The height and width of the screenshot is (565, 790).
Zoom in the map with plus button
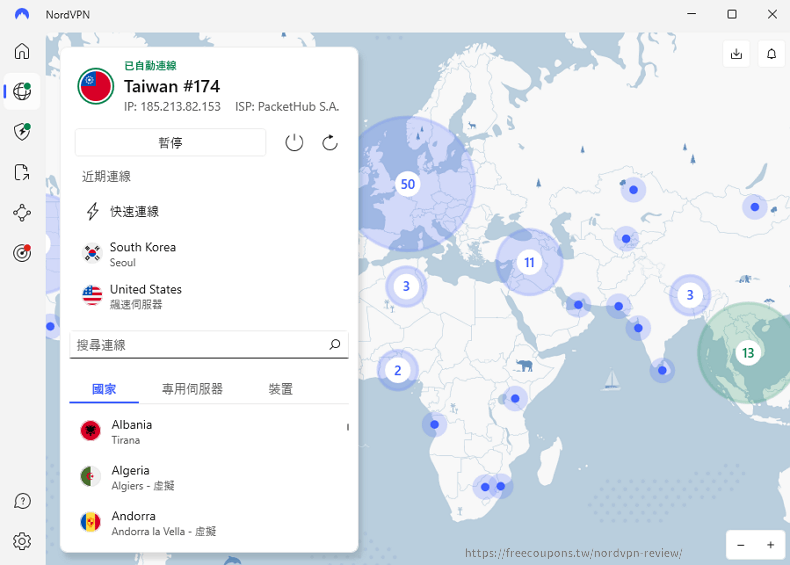coord(770,545)
